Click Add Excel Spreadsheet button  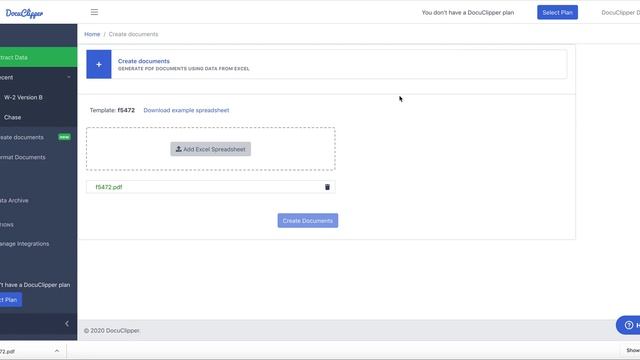[x=211, y=149]
